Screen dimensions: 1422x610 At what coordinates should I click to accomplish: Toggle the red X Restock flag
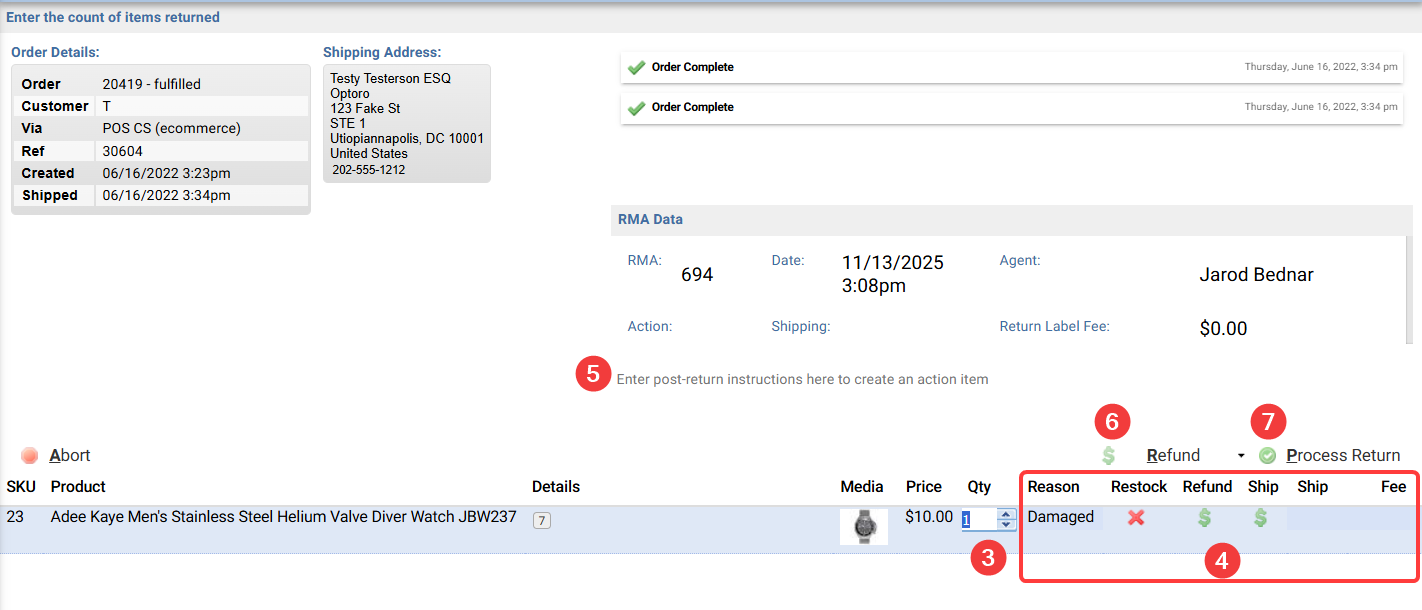click(1136, 518)
